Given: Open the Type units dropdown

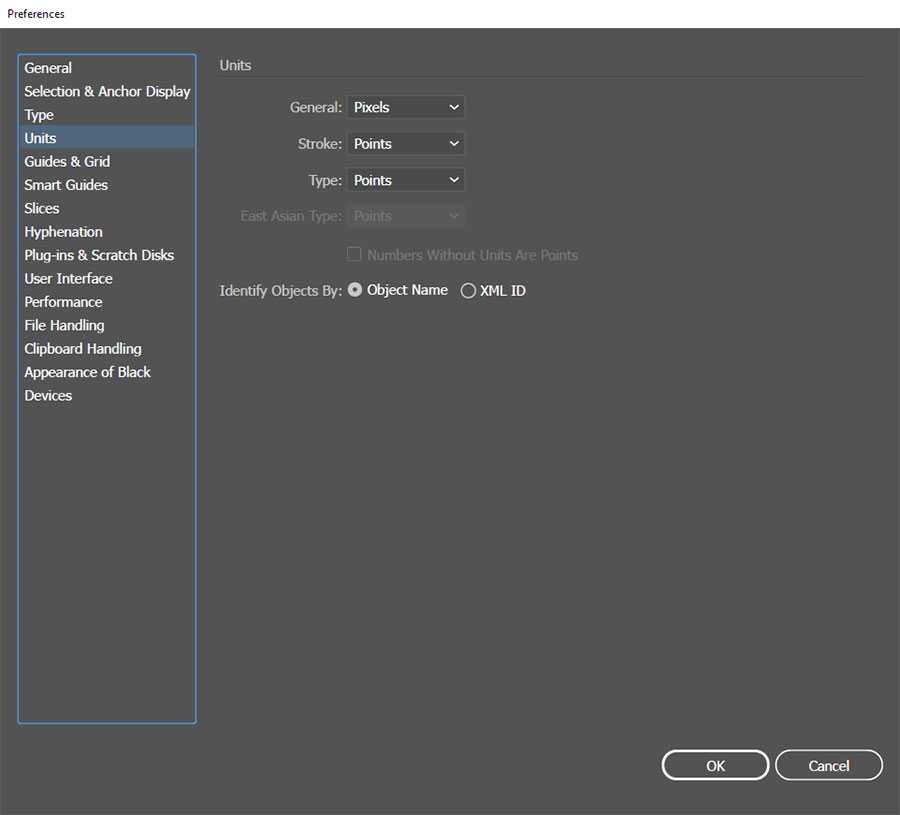Looking at the screenshot, I should point(405,180).
